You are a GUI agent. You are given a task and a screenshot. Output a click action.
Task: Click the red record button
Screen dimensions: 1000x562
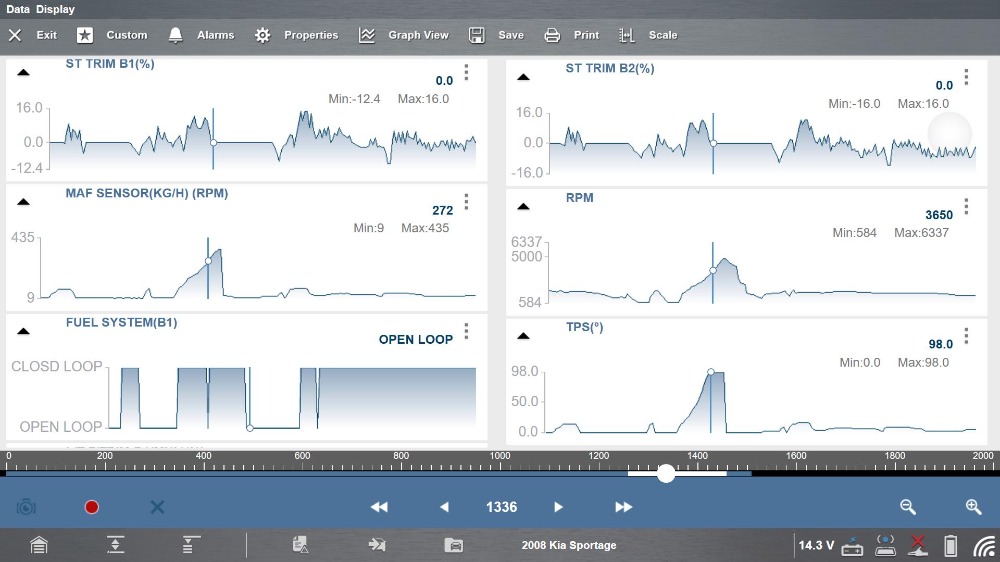click(x=92, y=507)
